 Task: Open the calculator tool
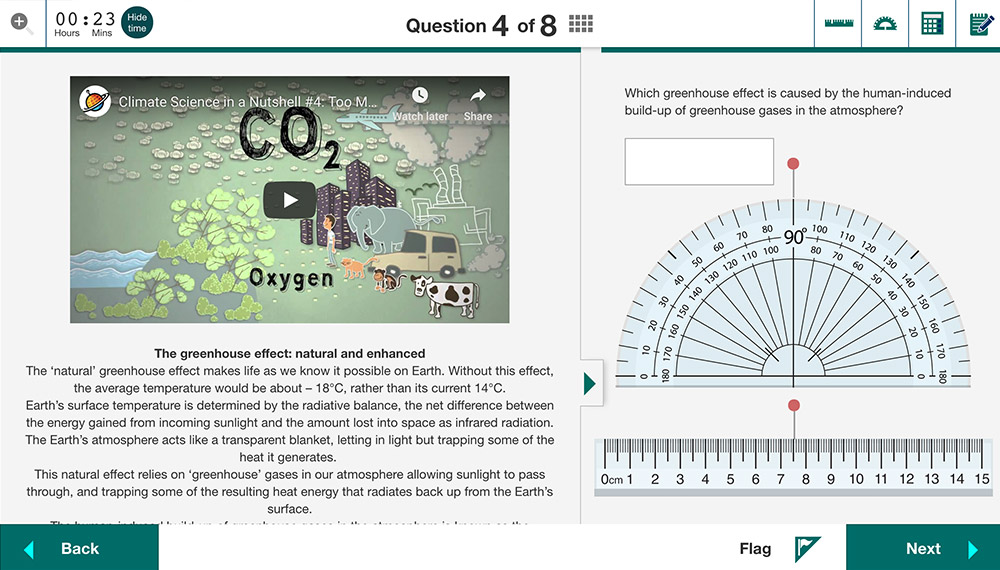pos(932,24)
